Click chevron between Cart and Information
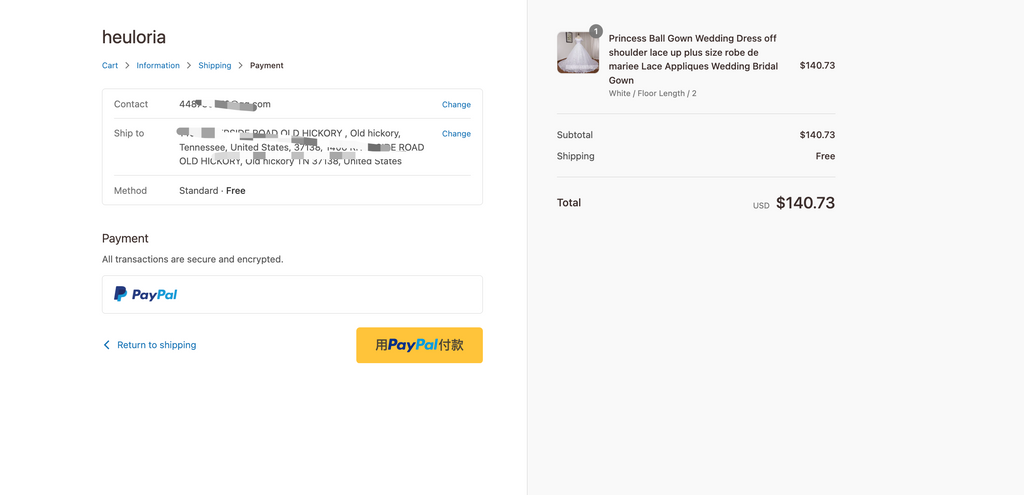Screen dimensions: 1024x495 pos(127,66)
